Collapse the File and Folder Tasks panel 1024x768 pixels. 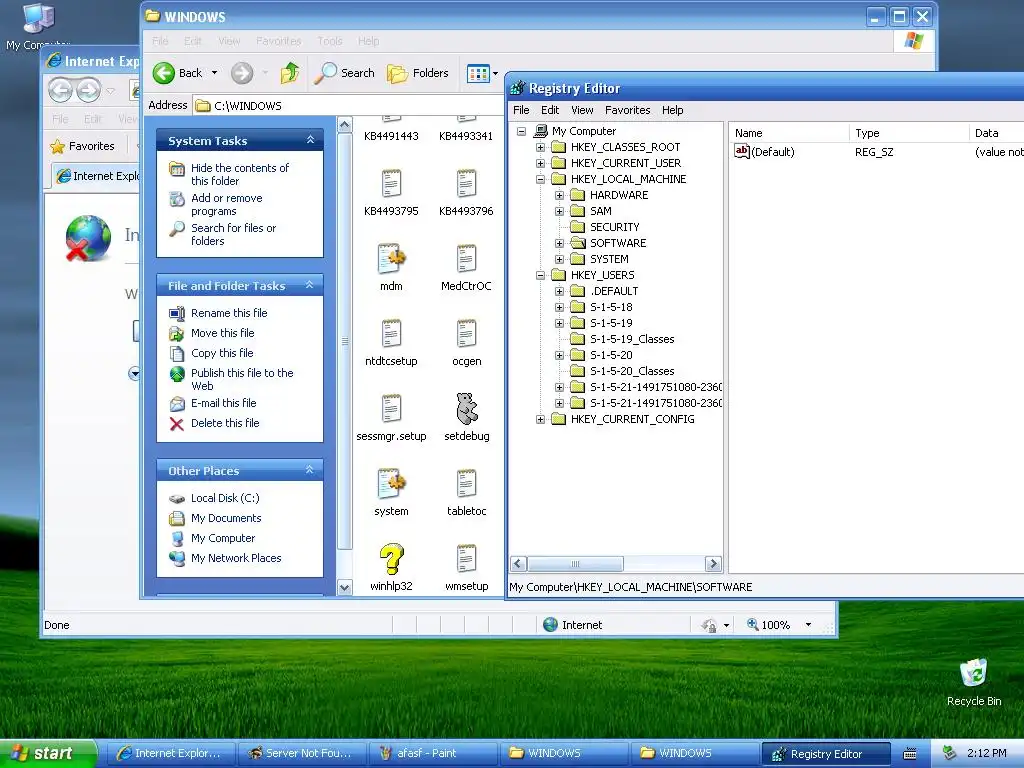click(x=310, y=285)
